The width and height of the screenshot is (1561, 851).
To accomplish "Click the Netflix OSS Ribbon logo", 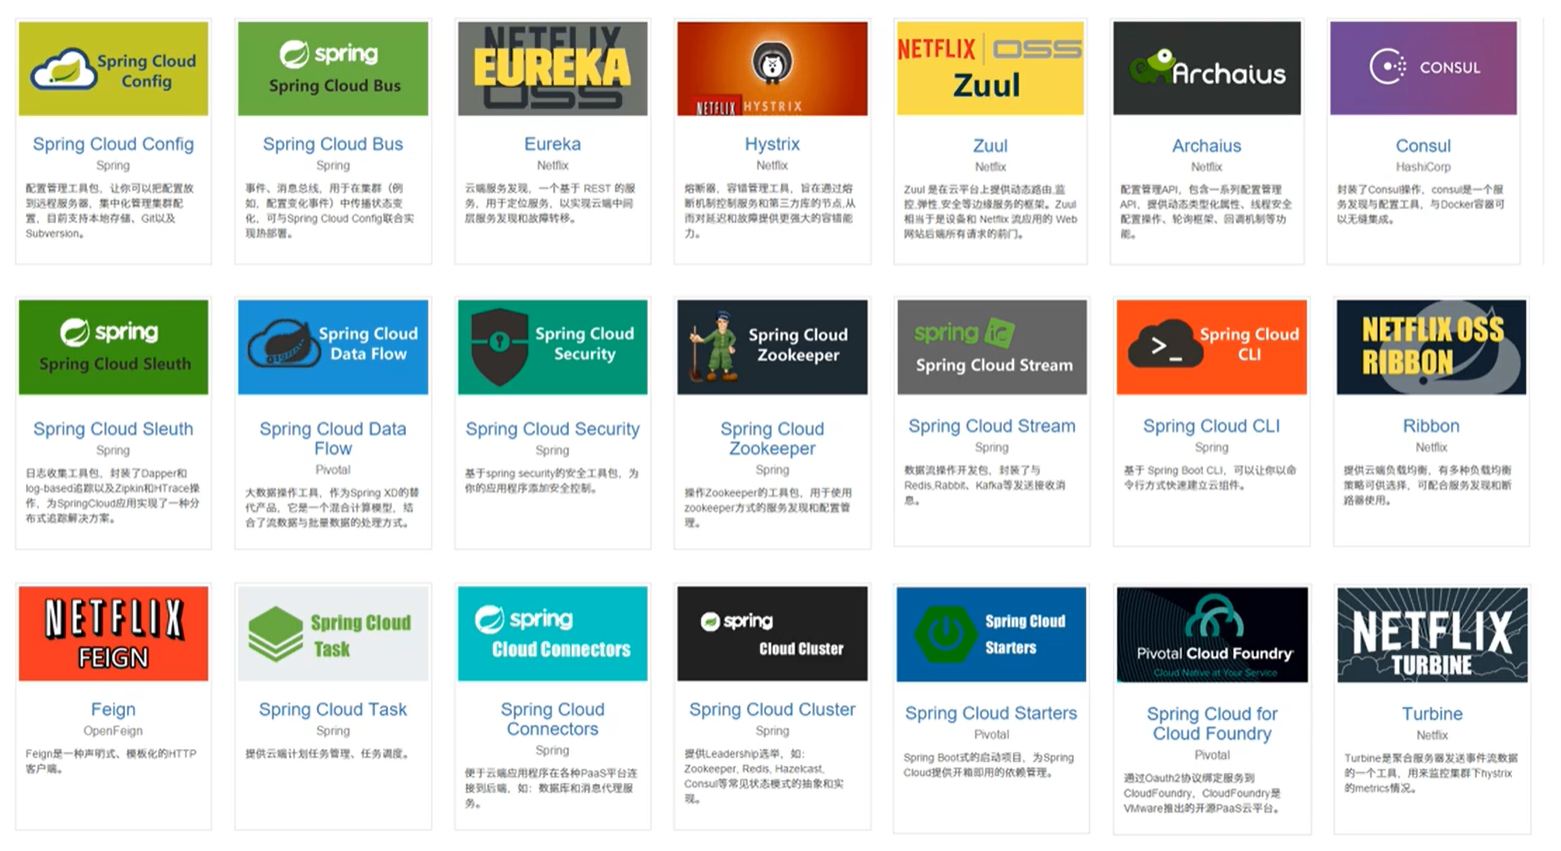I will point(1431,347).
